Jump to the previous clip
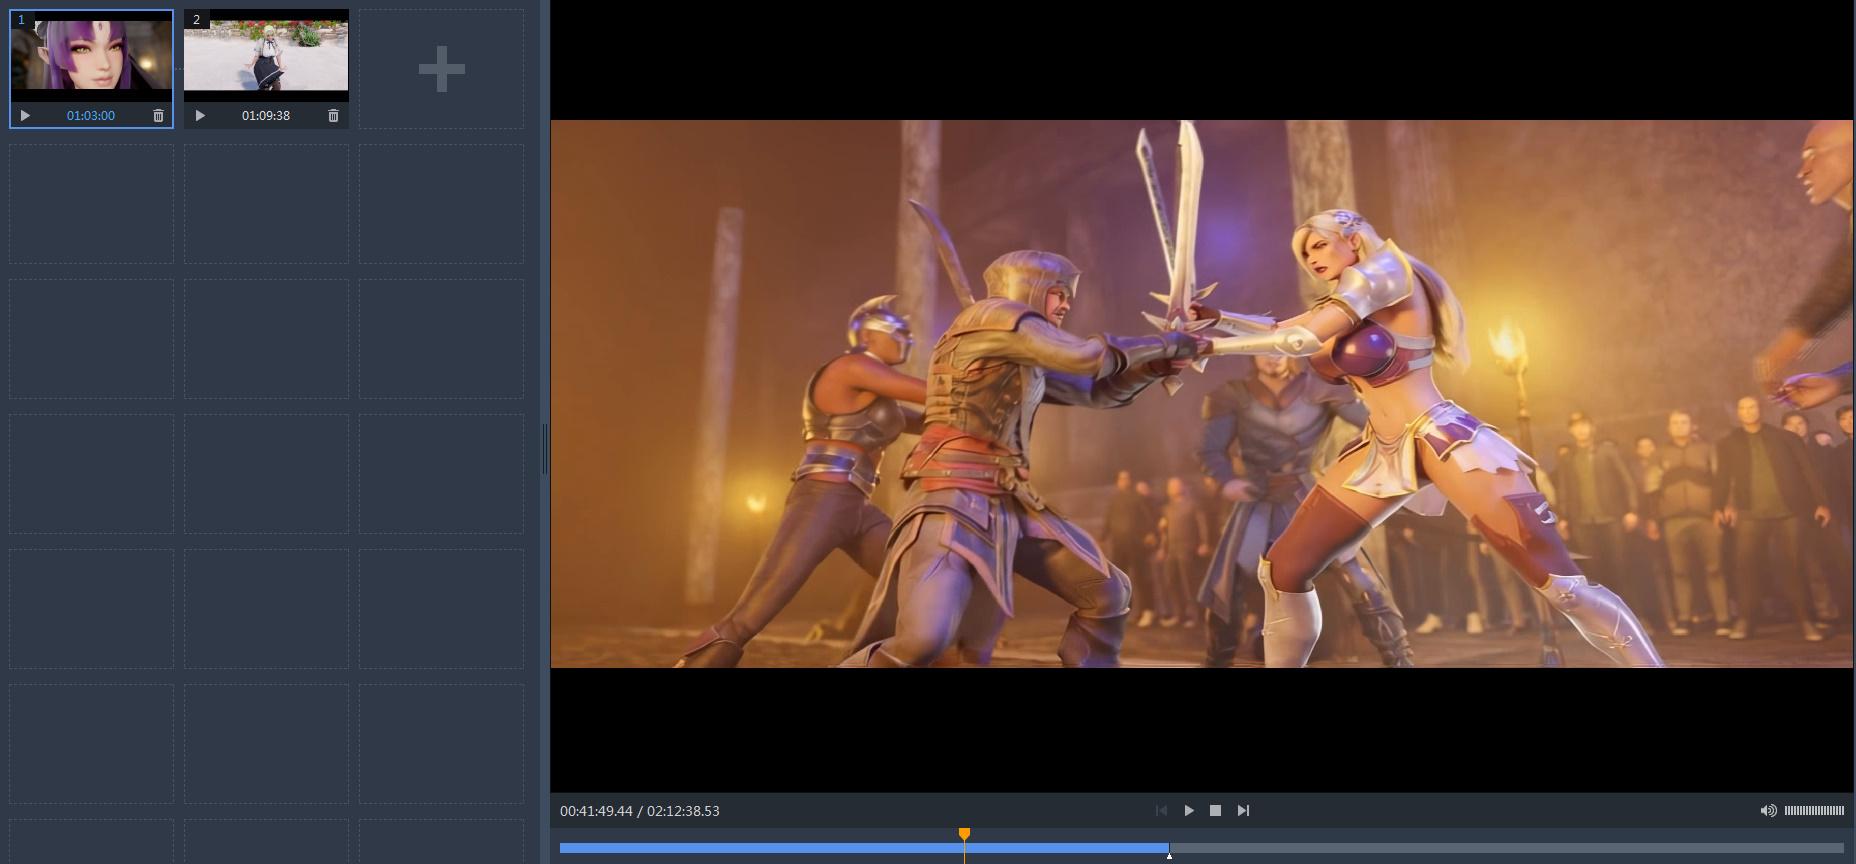1856x864 pixels. [x=1161, y=811]
